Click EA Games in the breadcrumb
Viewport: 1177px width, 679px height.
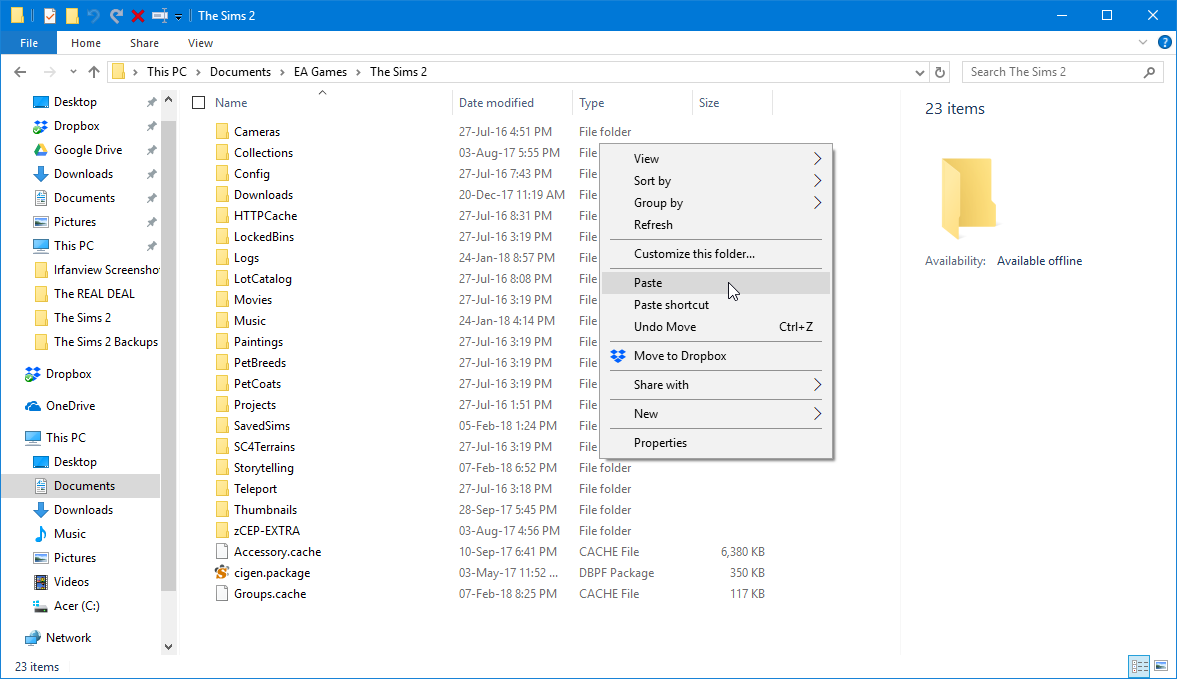pos(321,72)
